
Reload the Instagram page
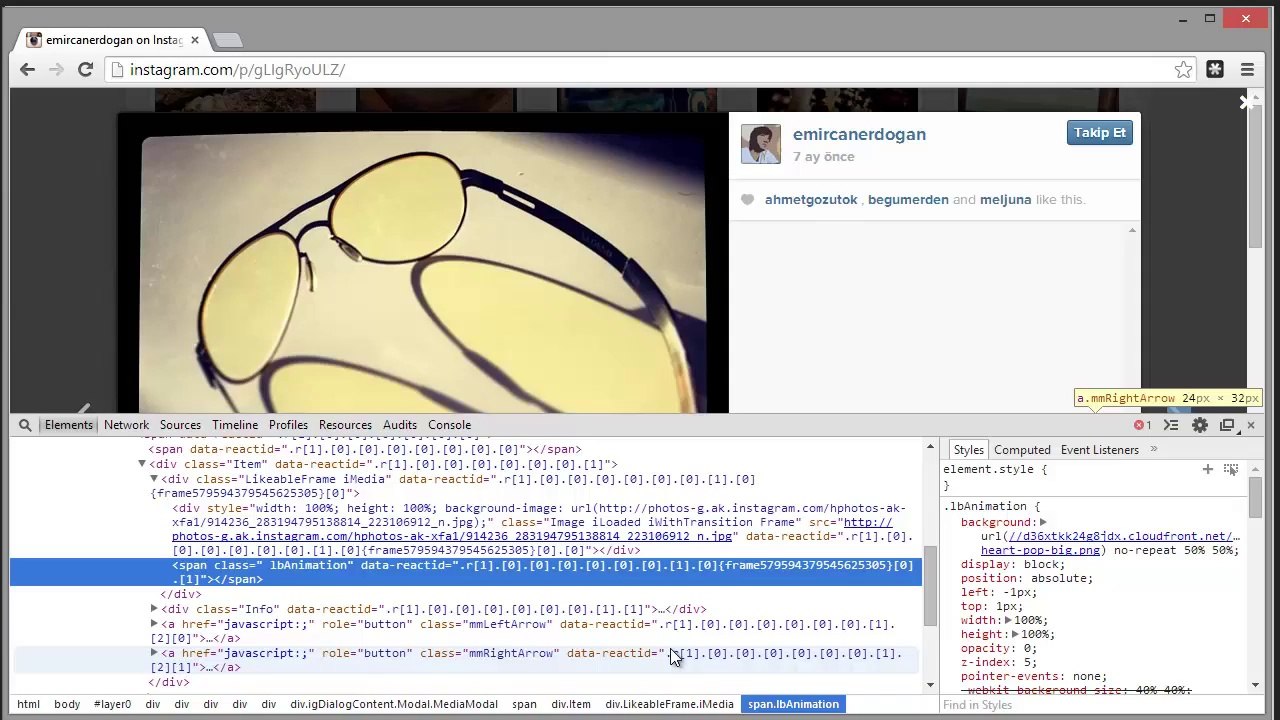pos(85,69)
